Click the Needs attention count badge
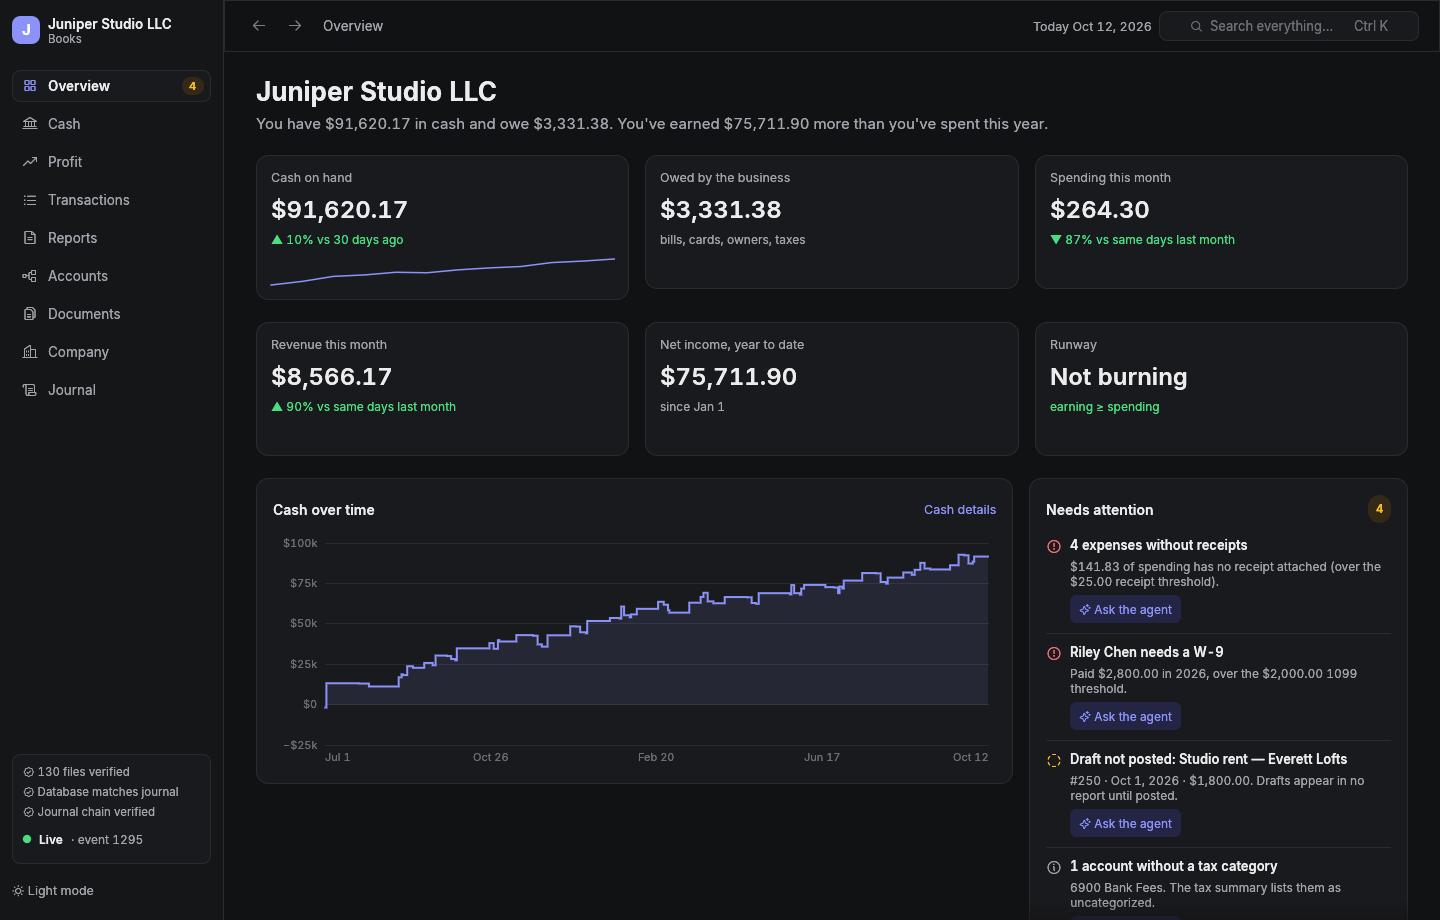This screenshot has height=920, width=1440. click(1379, 509)
